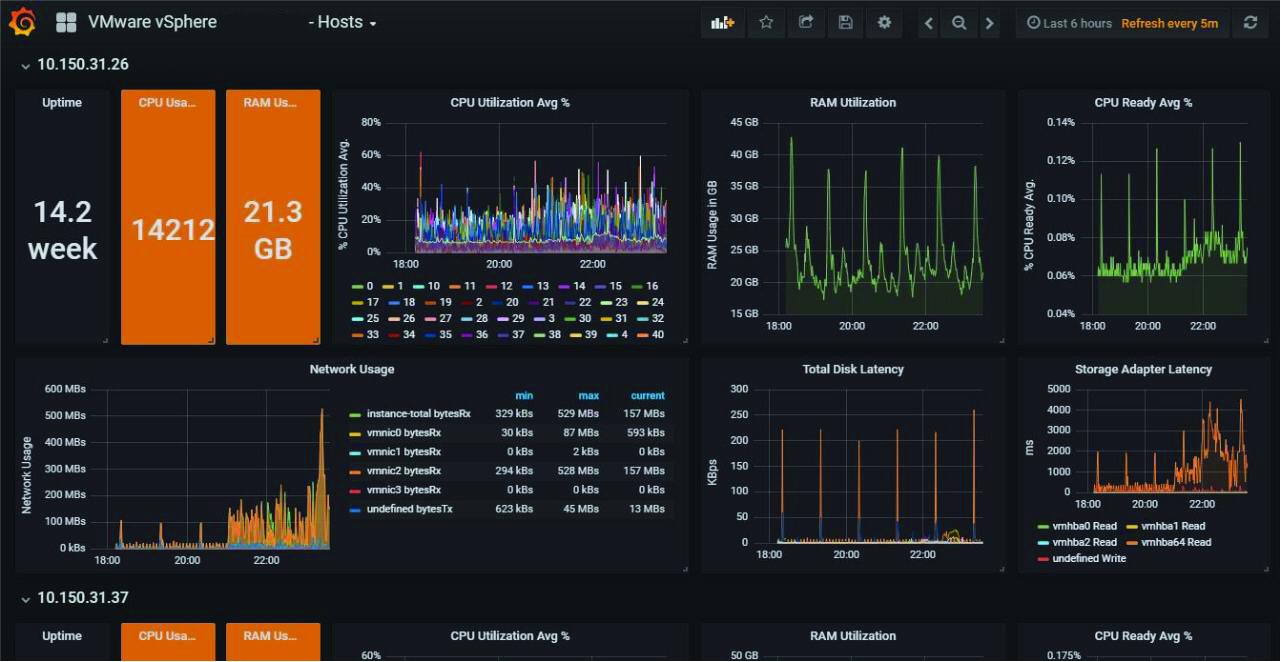Click the Uptime title in the 10.150.31.37 row
This screenshot has width=1281, height=662.
click(62, 635)
